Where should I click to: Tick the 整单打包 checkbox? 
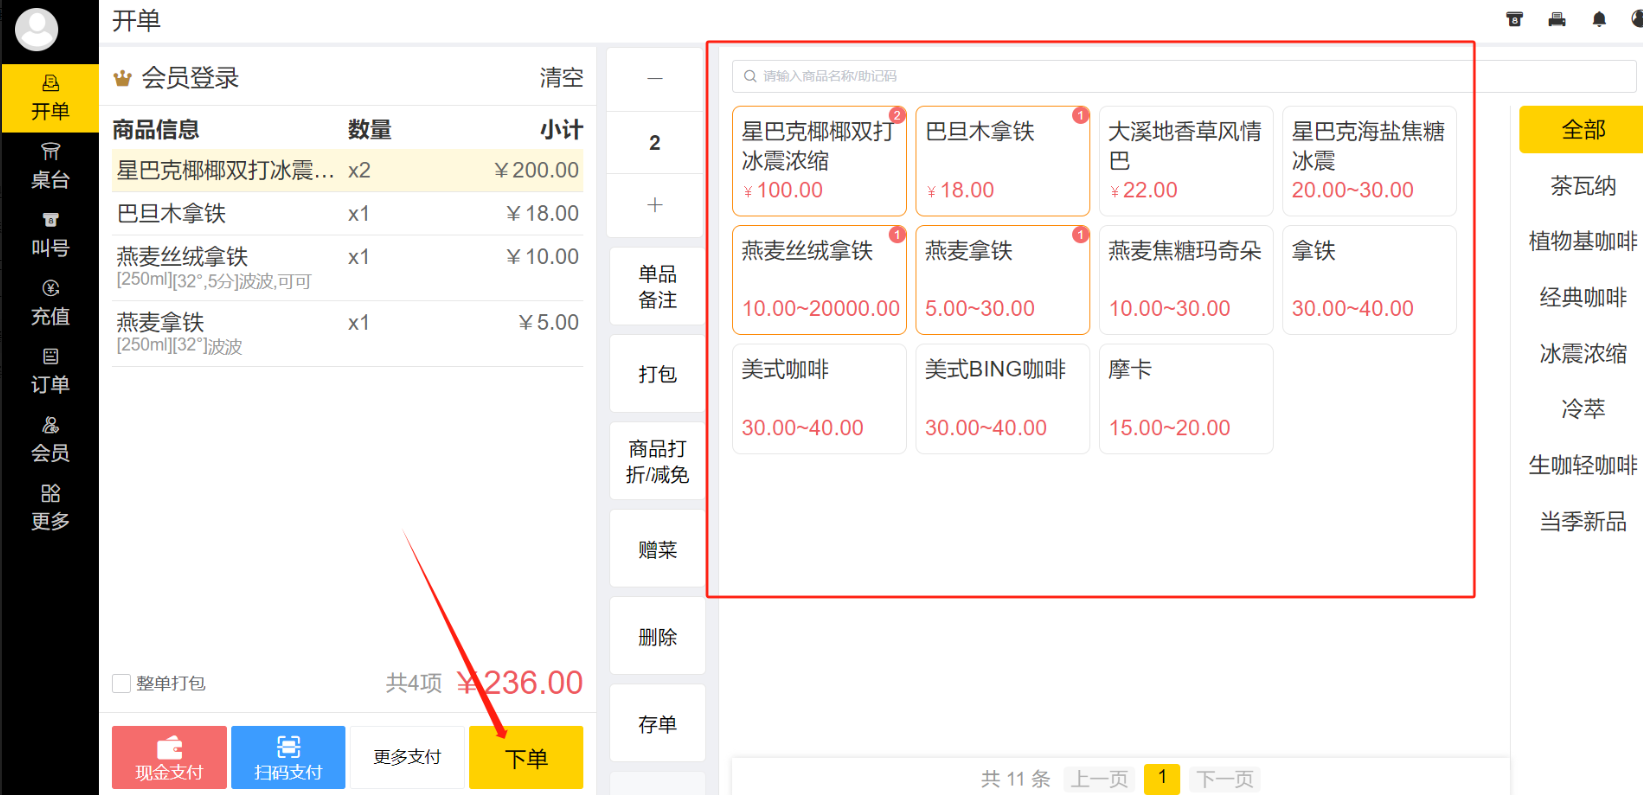point(122,683)
